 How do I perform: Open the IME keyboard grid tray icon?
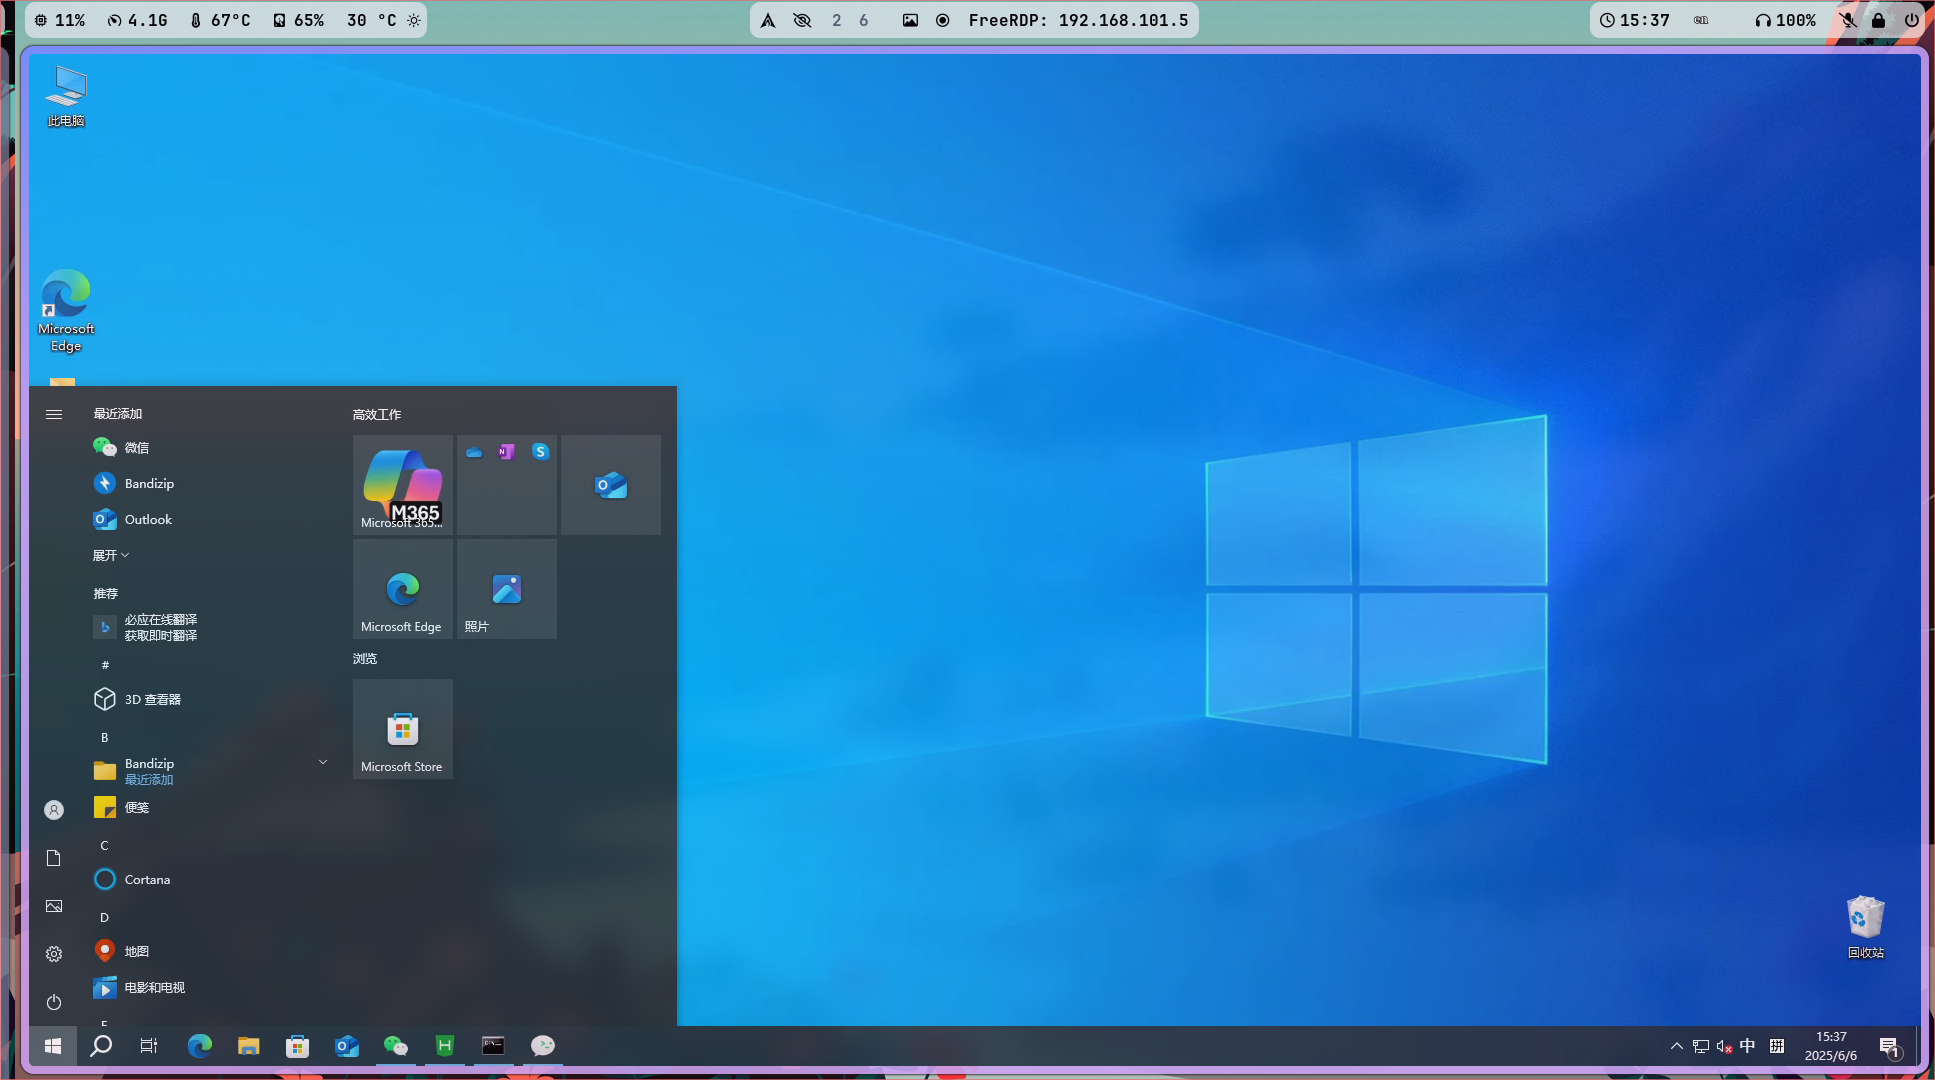click(1777, 1046)
